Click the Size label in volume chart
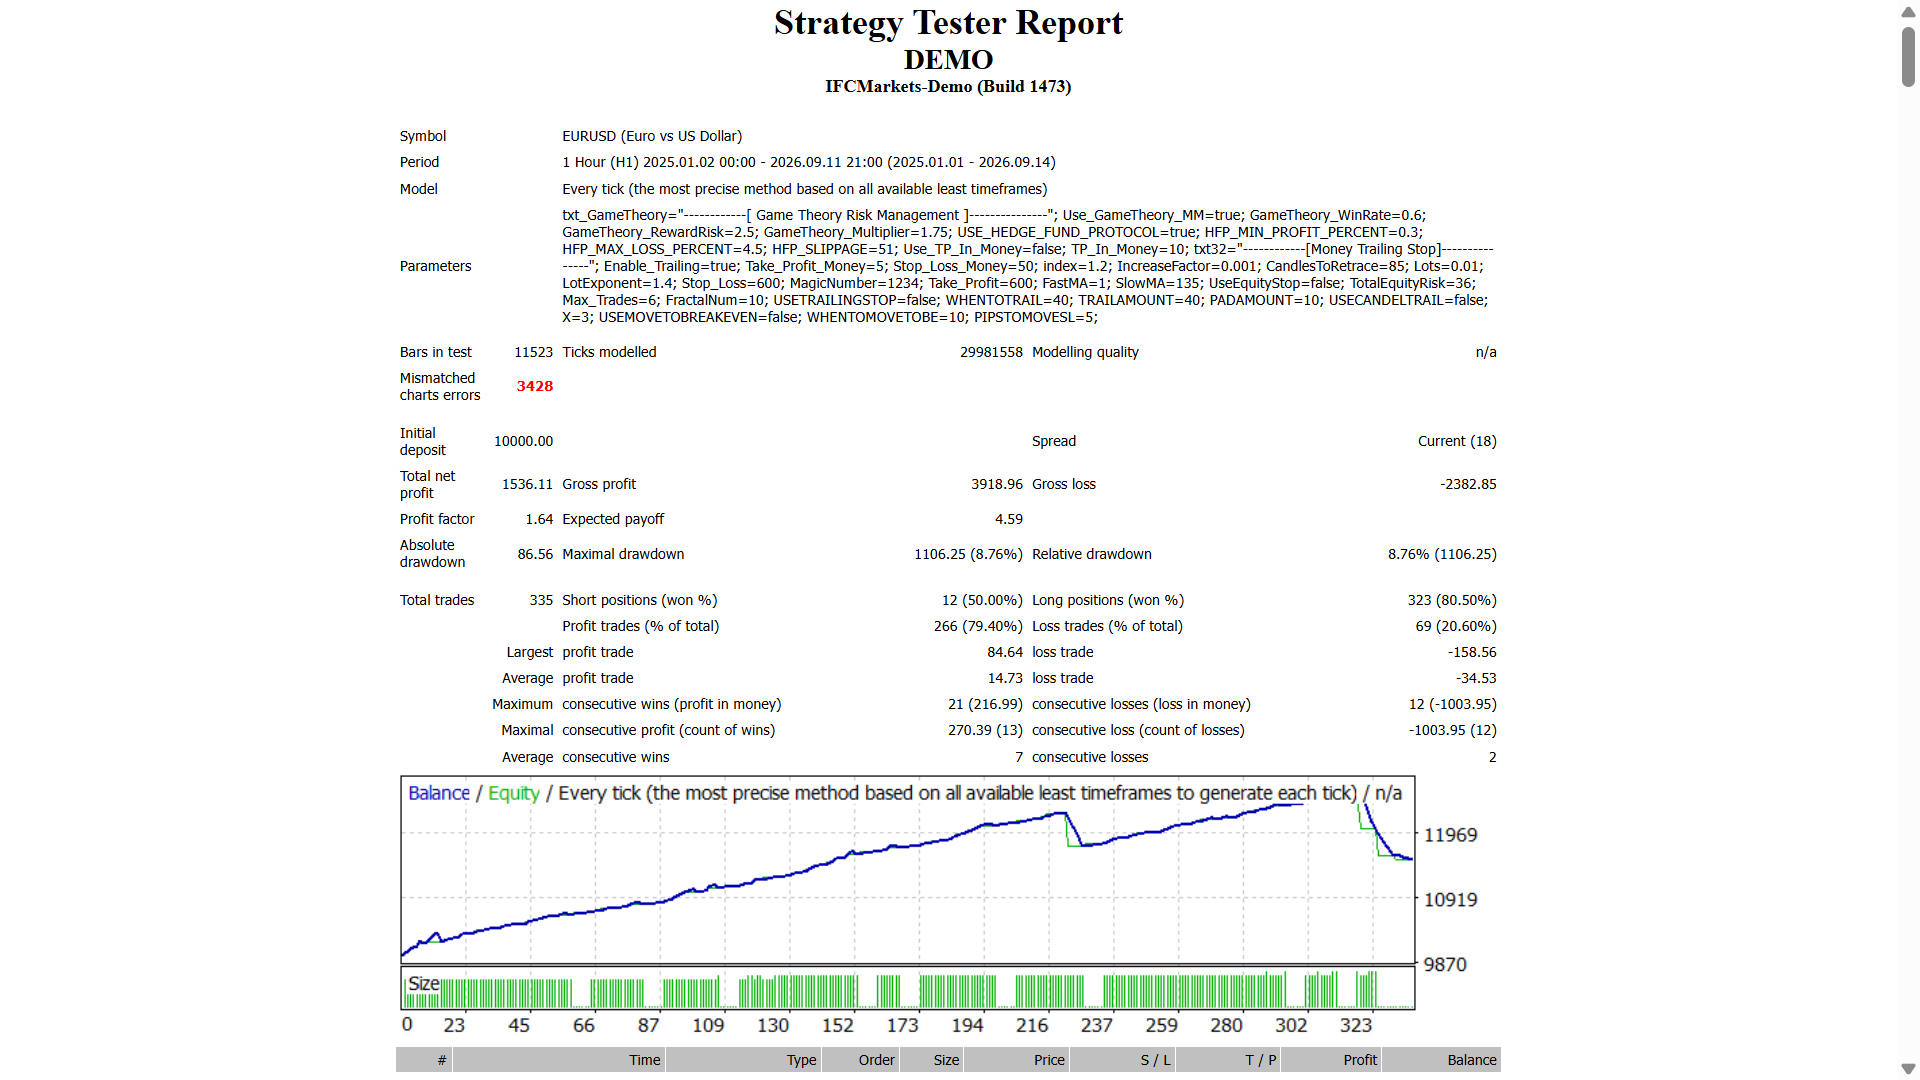The height and width of the screenshot is (1080, 1920). (x=424, y=983)
